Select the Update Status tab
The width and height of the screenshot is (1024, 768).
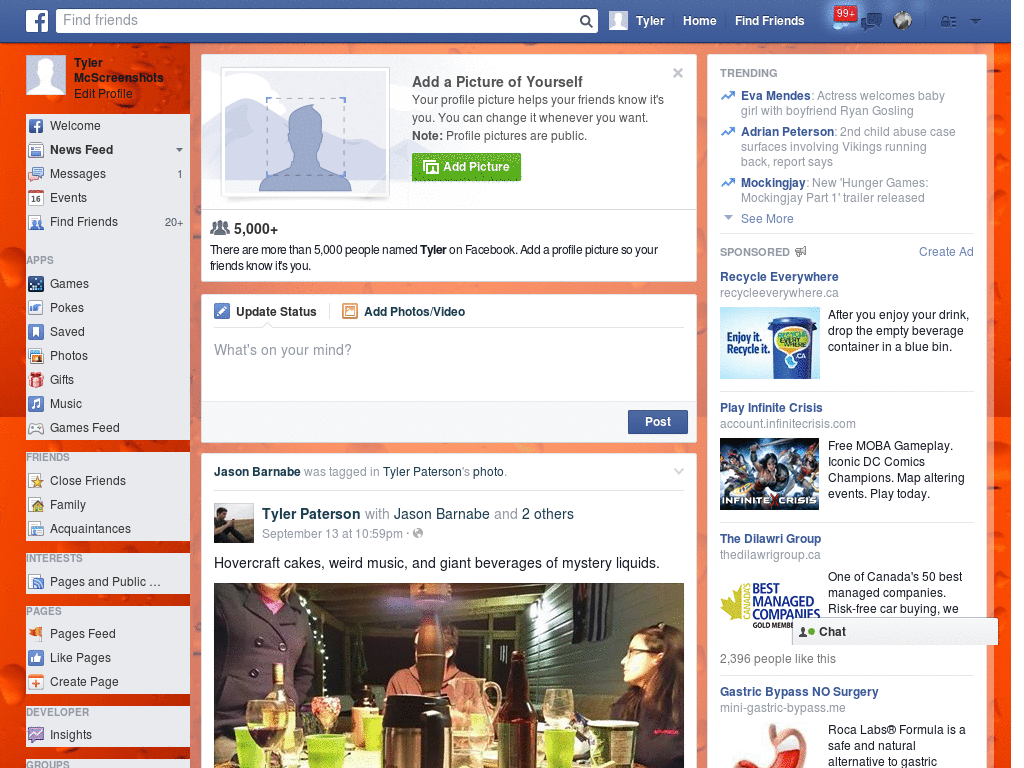[266, 312]
